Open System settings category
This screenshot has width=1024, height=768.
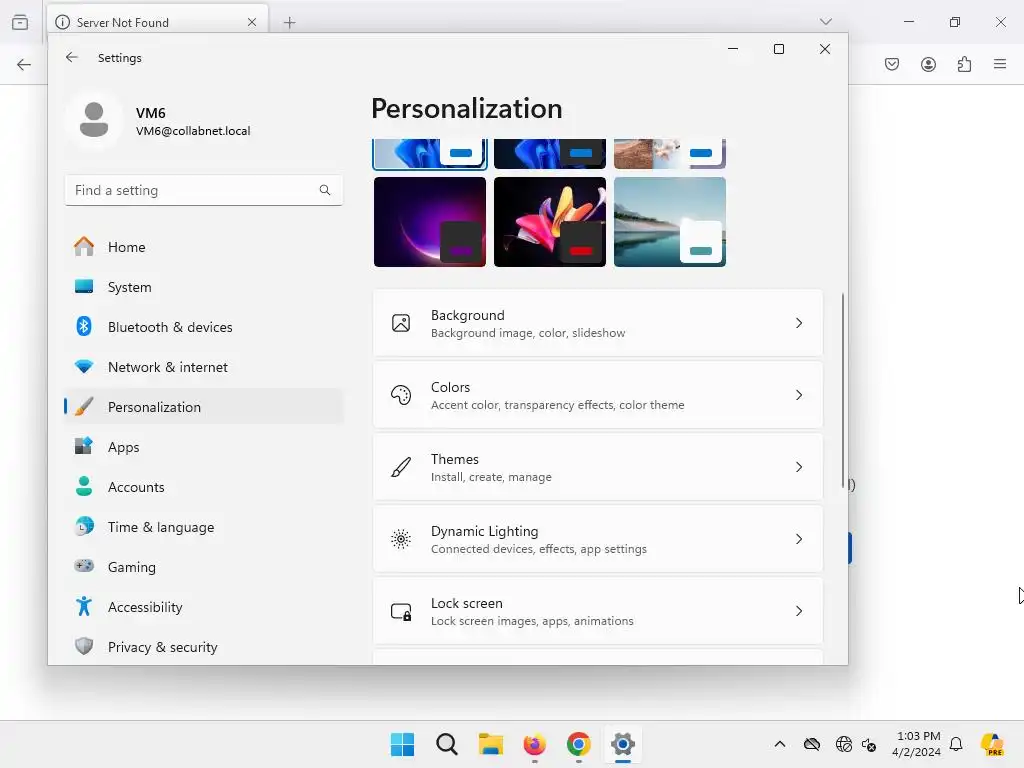pos(204,287)
